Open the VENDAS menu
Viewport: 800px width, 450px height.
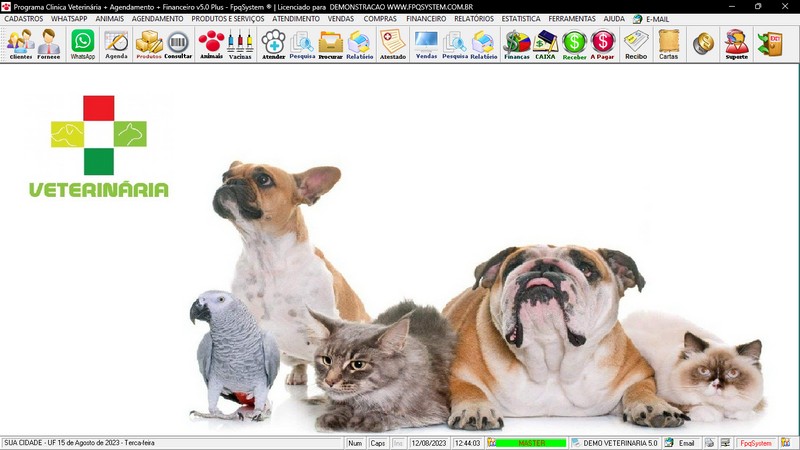[x=341, y=19]
